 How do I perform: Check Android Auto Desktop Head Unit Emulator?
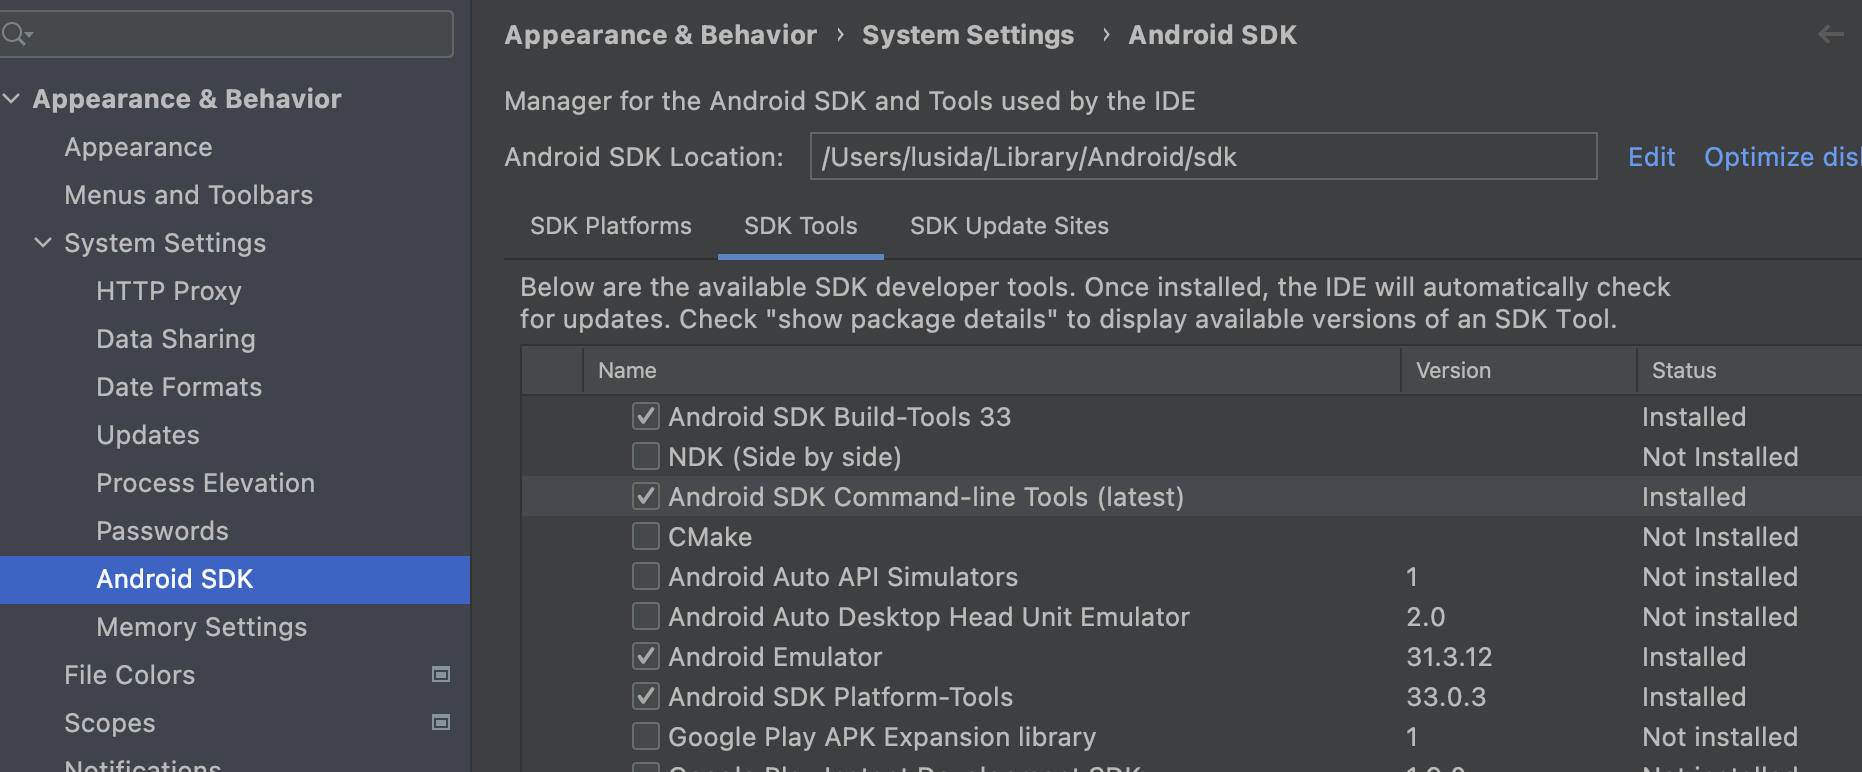click(646, 616)
